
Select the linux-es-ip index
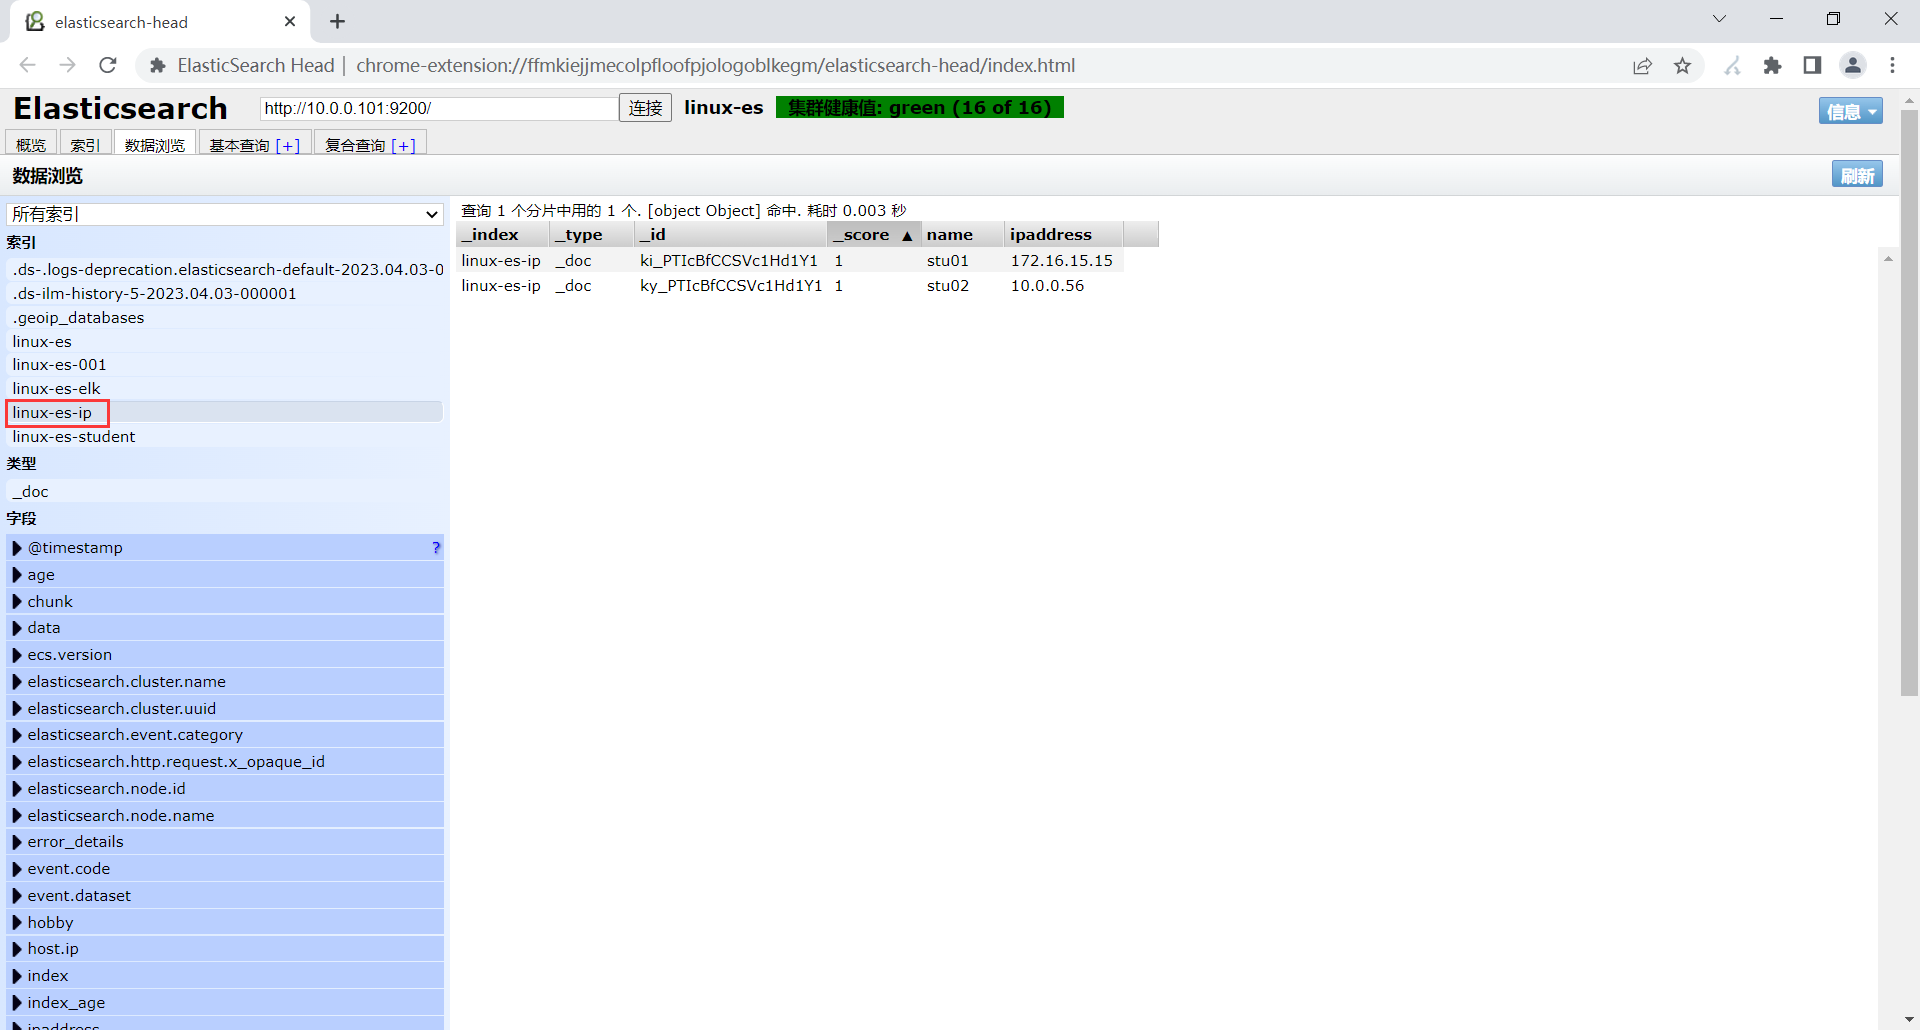(225, 412)
